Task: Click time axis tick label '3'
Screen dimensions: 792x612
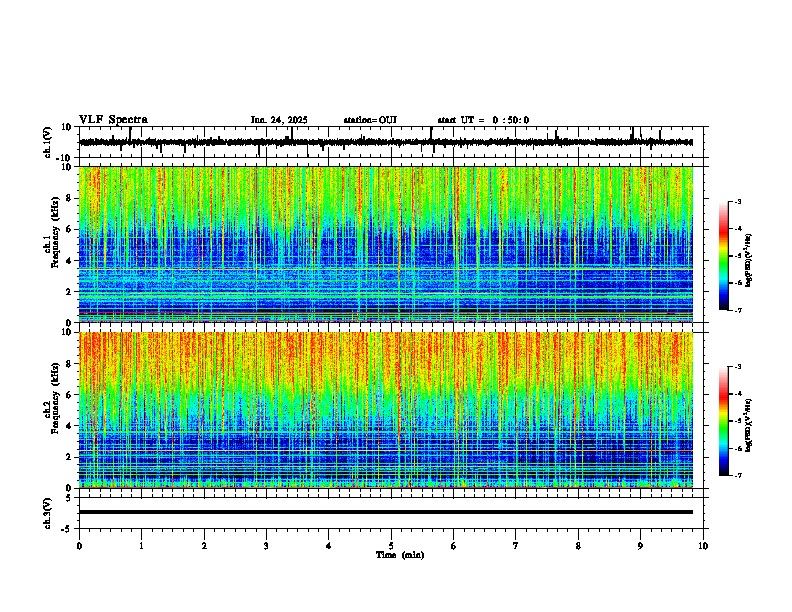Action: tap(266, 546)
